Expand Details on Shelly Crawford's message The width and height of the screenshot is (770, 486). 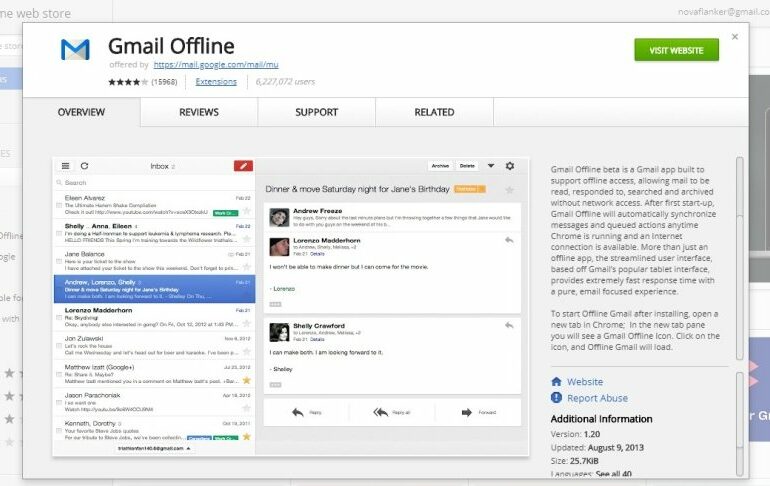tap(317, 339)
